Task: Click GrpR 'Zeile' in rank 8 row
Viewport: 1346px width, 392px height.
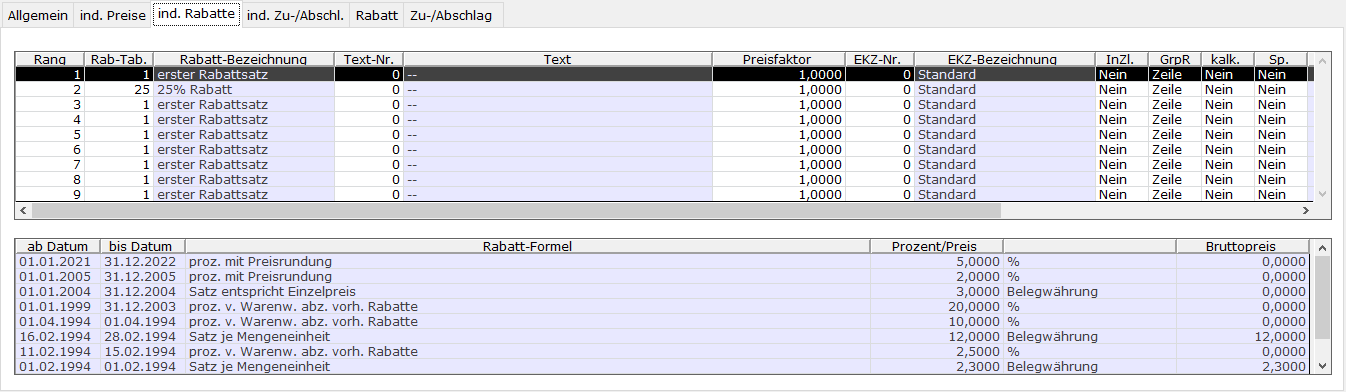Action: pyautogui.click(x=1174, y=179)
